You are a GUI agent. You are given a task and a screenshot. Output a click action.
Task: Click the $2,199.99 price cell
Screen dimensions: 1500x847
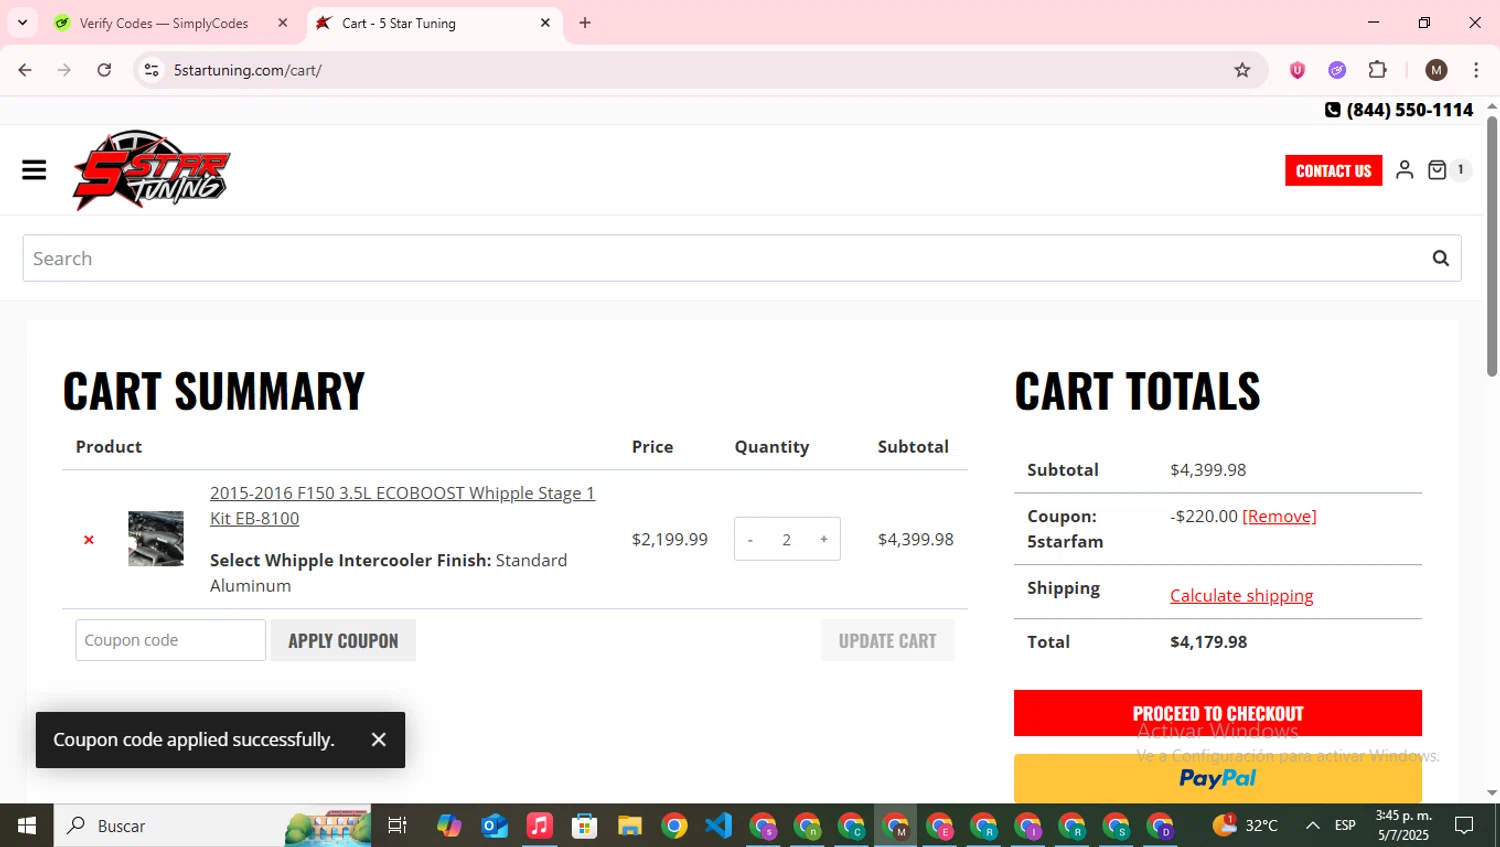(670, 540)
